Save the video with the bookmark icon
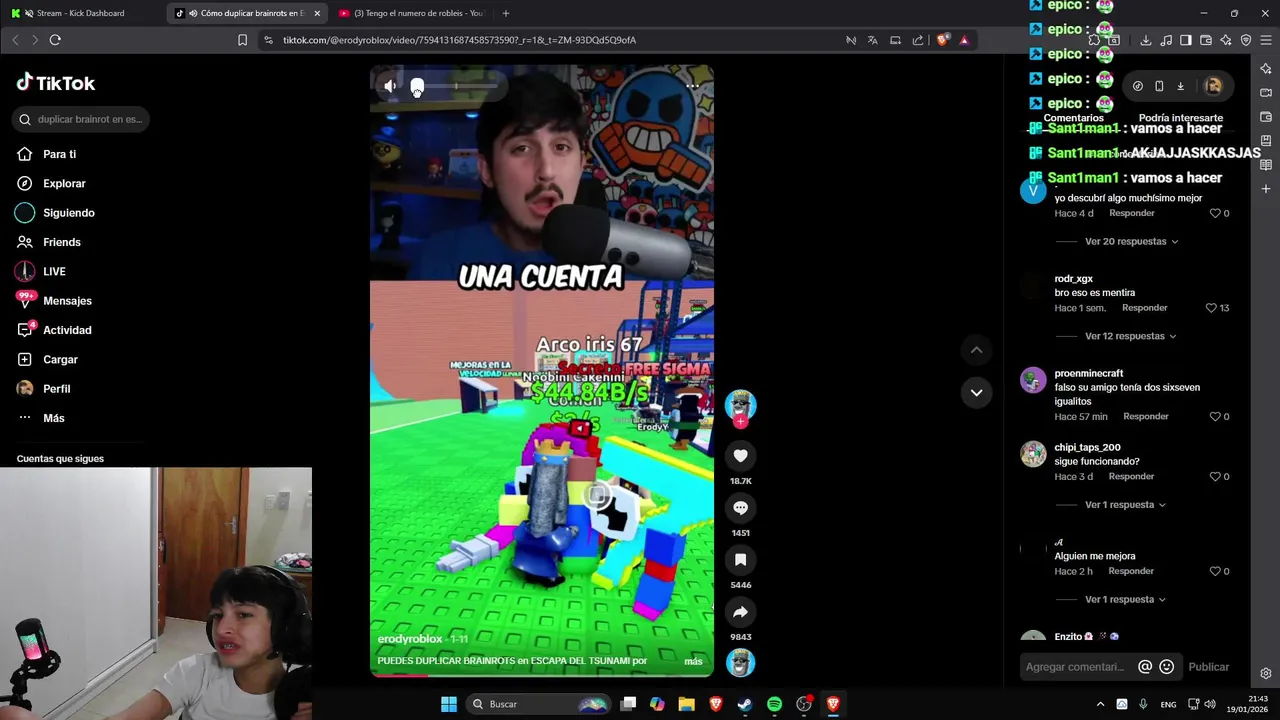This screenshot has height=720, width=1280. coord(740,560)
